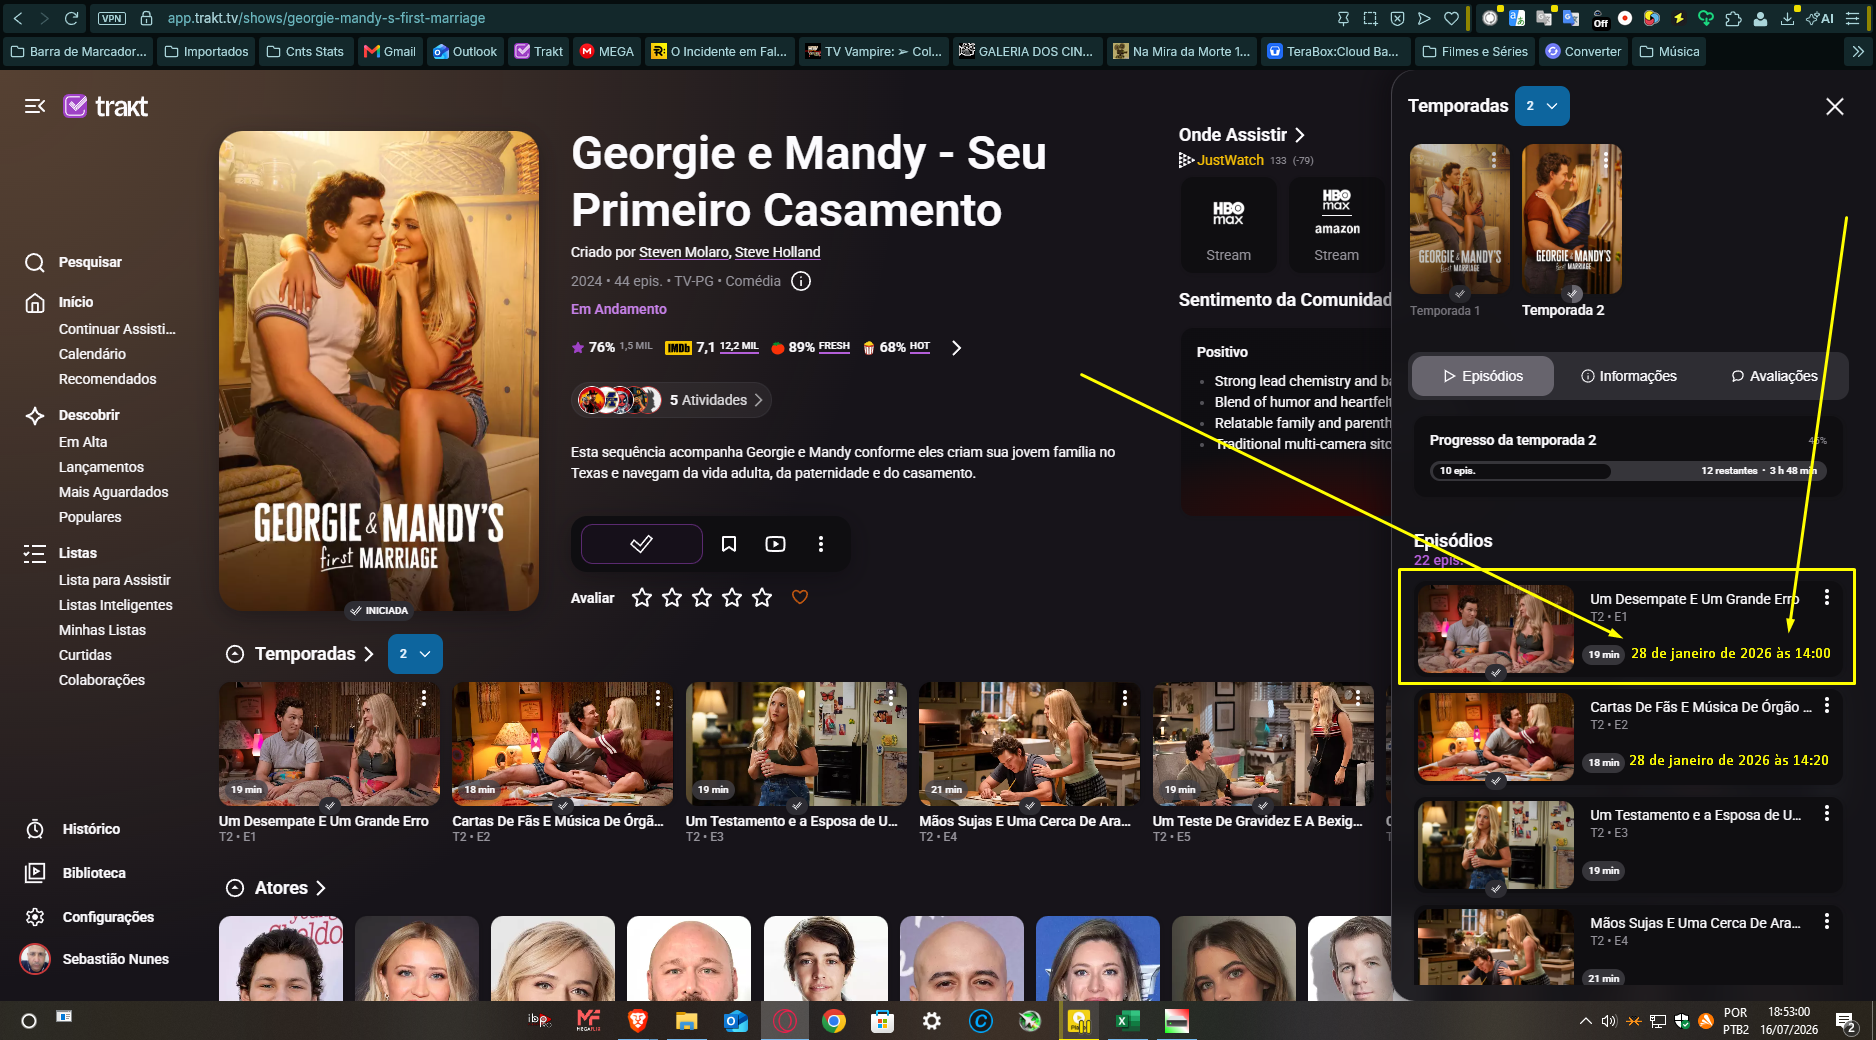
Task: Open Excel from the taskbar
Action: coord(1126,1021)
